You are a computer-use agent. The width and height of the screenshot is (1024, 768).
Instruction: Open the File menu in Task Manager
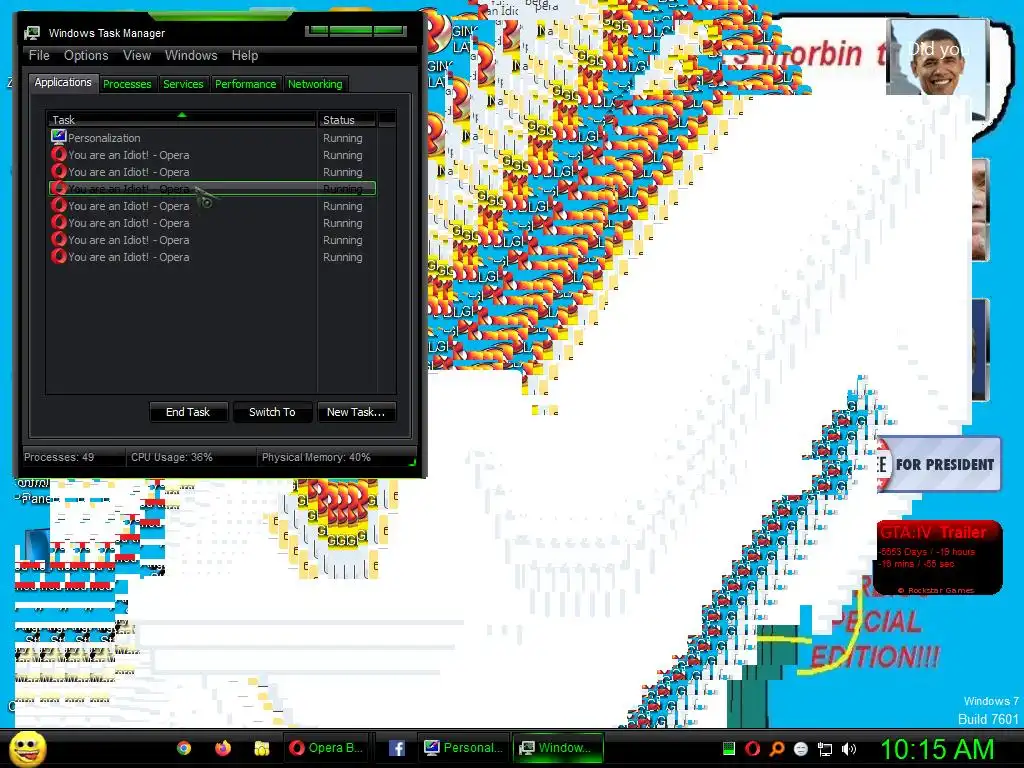coord(39,56)
